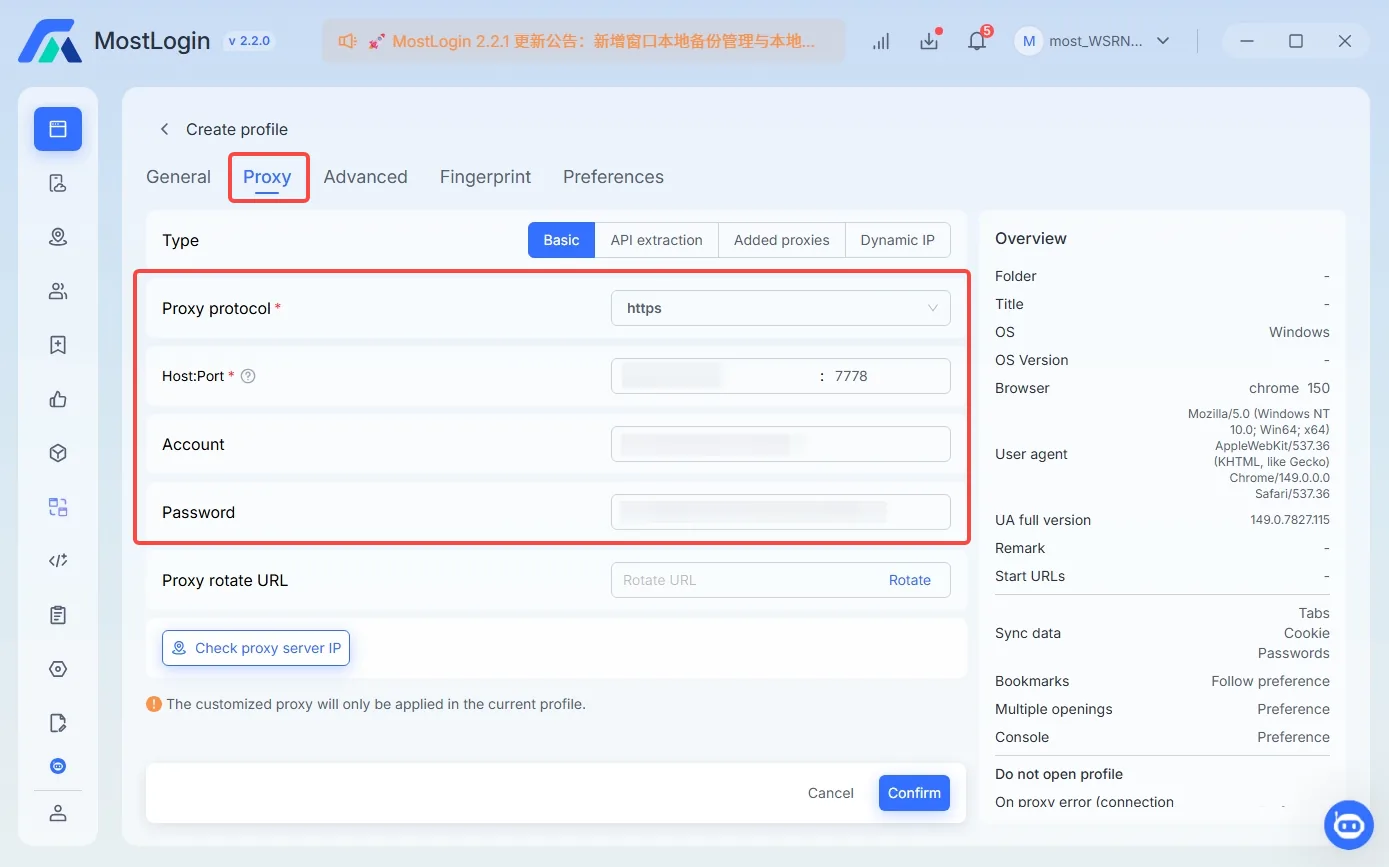
Task: Open the download icon with red dot
Action: click(x=930, y=42)
